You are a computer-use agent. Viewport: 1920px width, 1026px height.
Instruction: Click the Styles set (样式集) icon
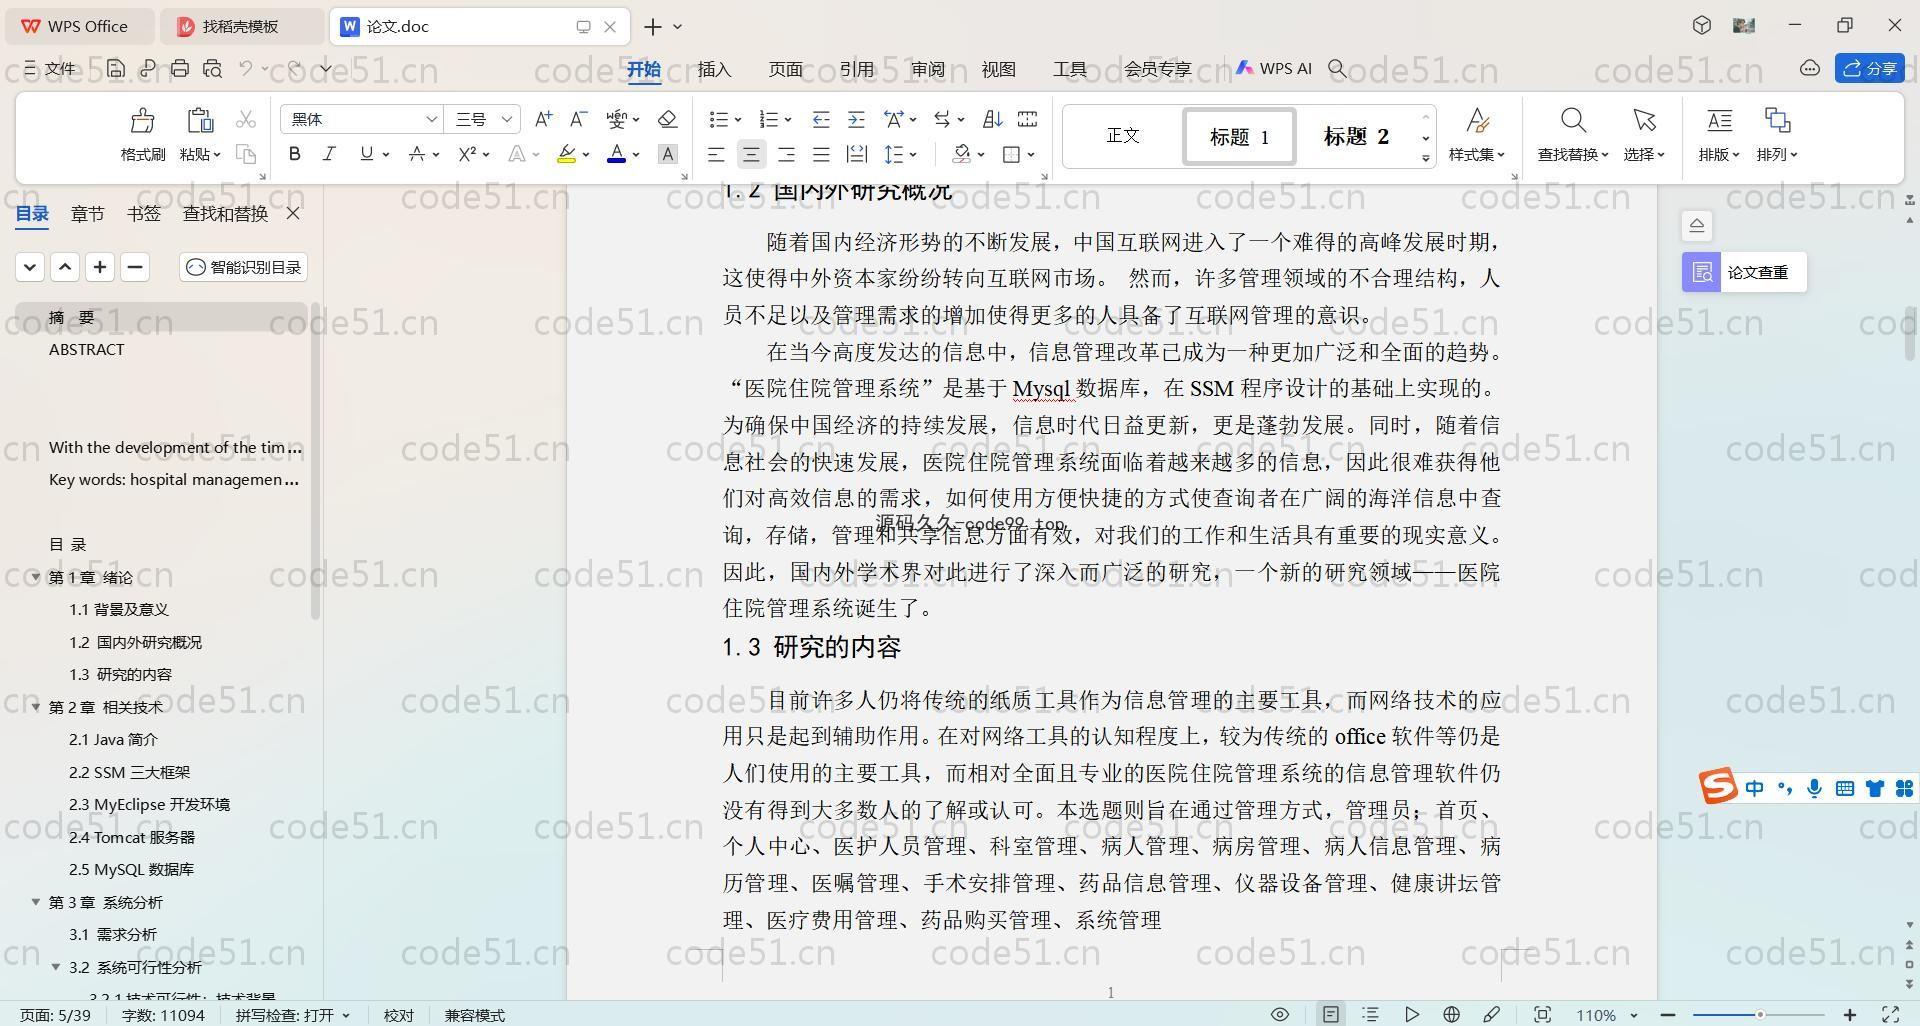click(1477, 121)
